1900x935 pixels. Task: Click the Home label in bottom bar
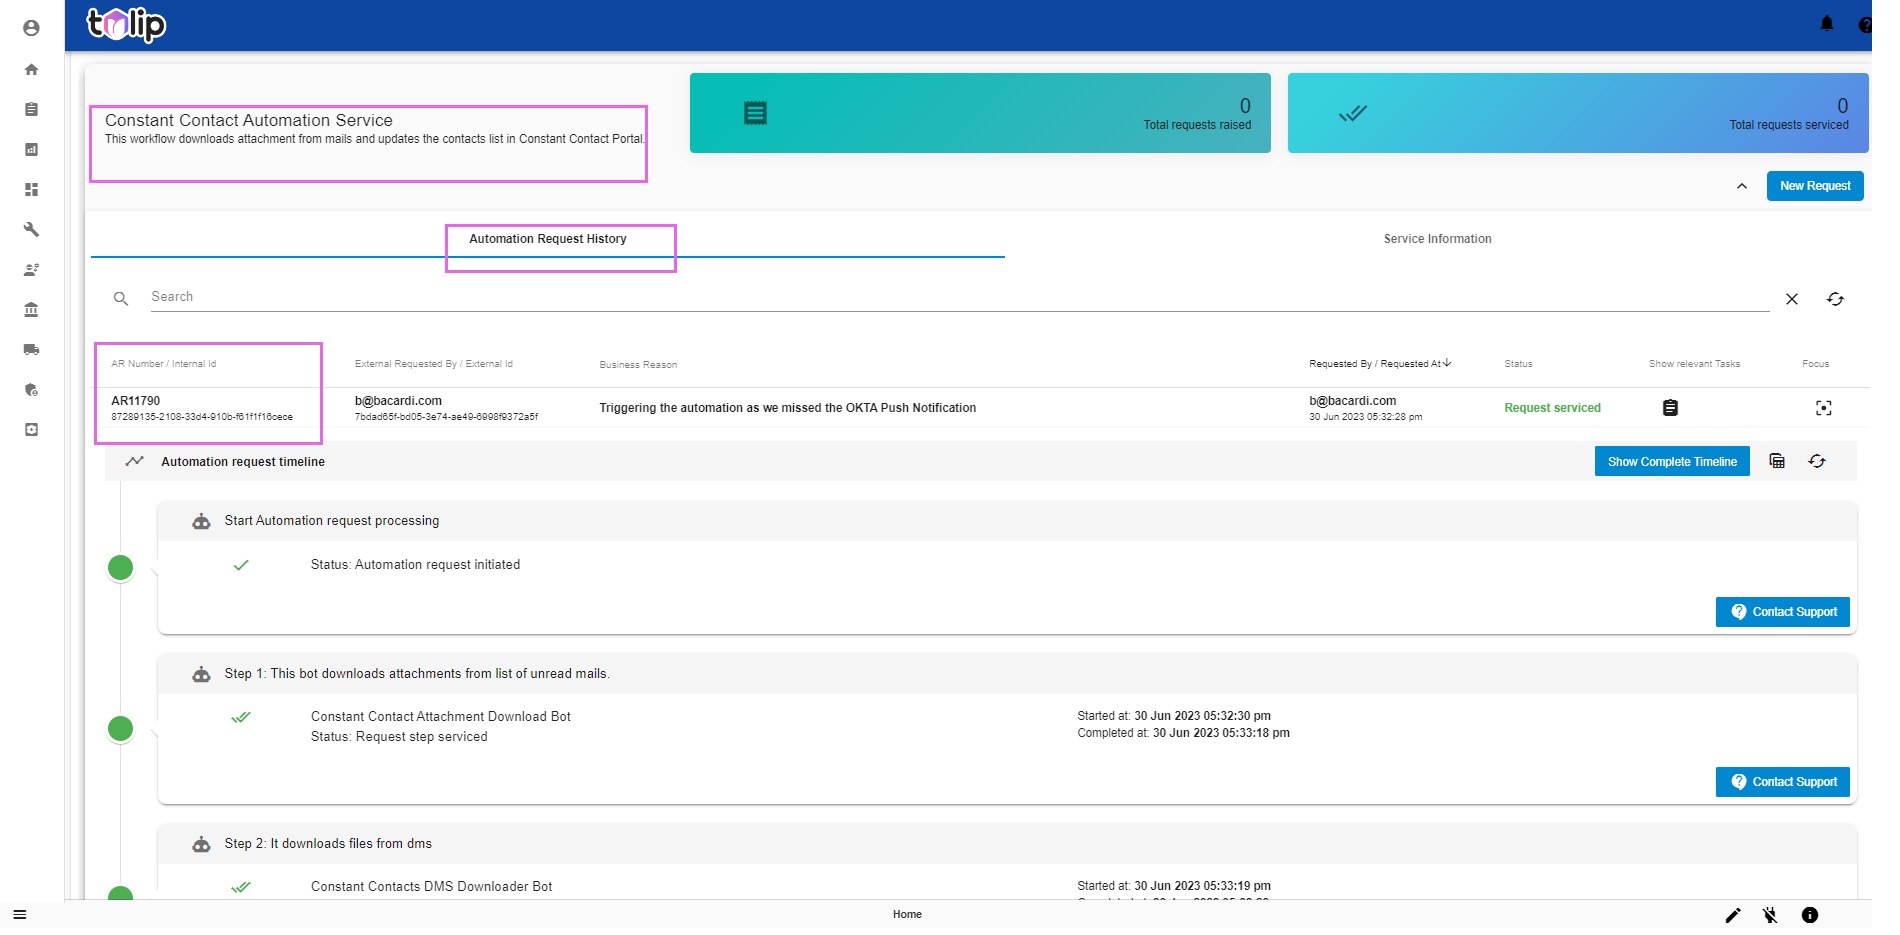[907, 915]
